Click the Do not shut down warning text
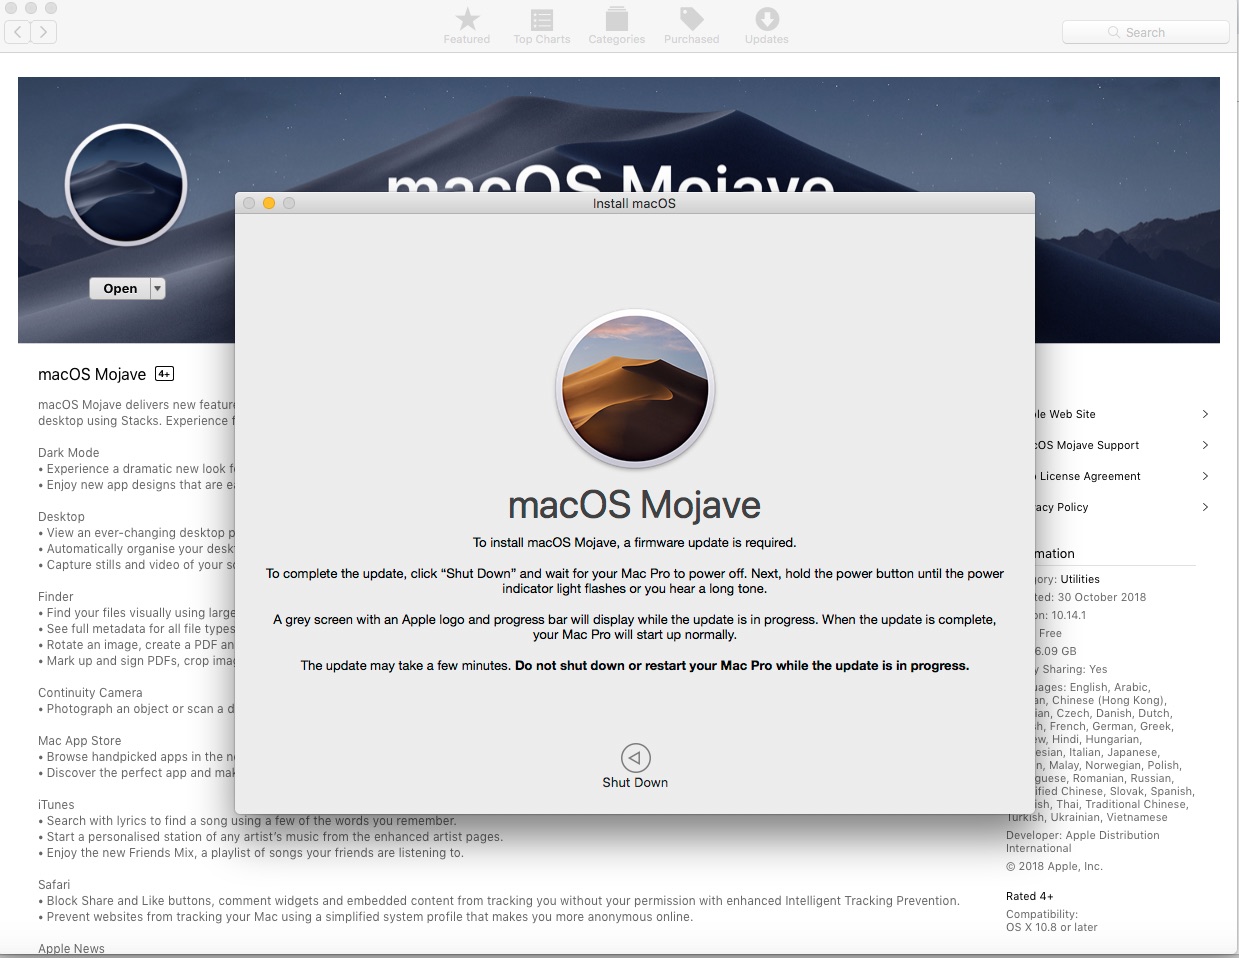The width and height of the screenshot is (1239, 958). pyautogui.click(x=742, y=666)
